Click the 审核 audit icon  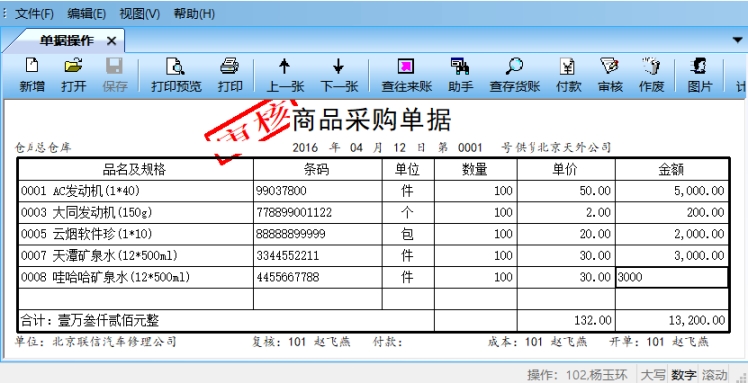610,75
